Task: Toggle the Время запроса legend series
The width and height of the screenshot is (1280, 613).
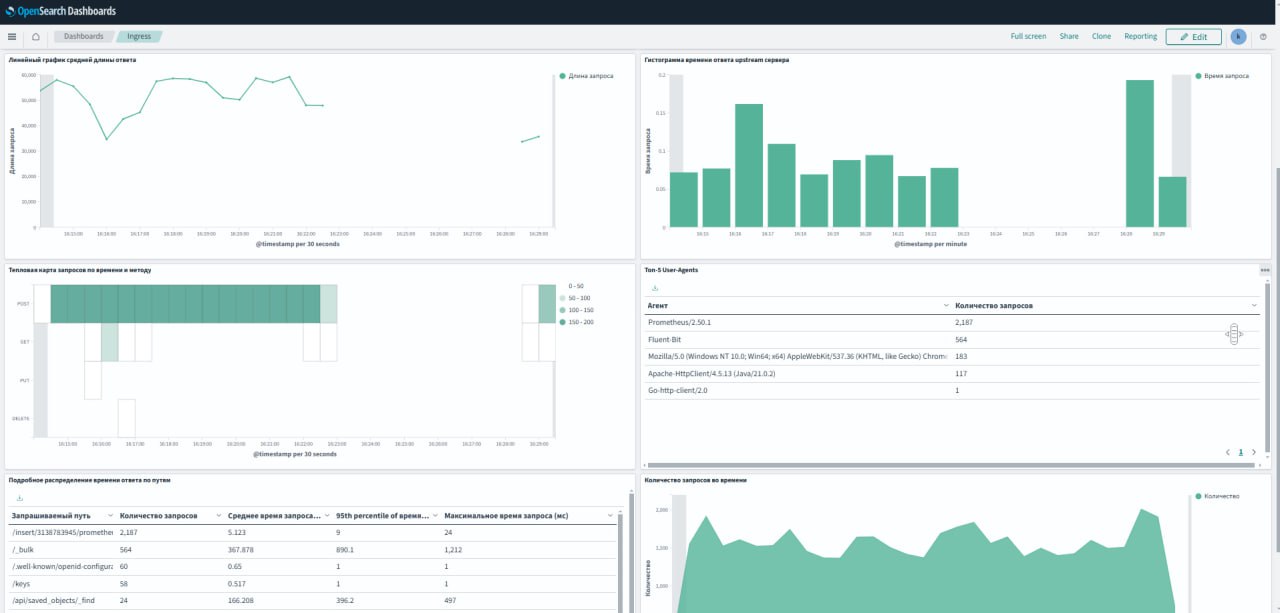Action: pos(1225,76)
